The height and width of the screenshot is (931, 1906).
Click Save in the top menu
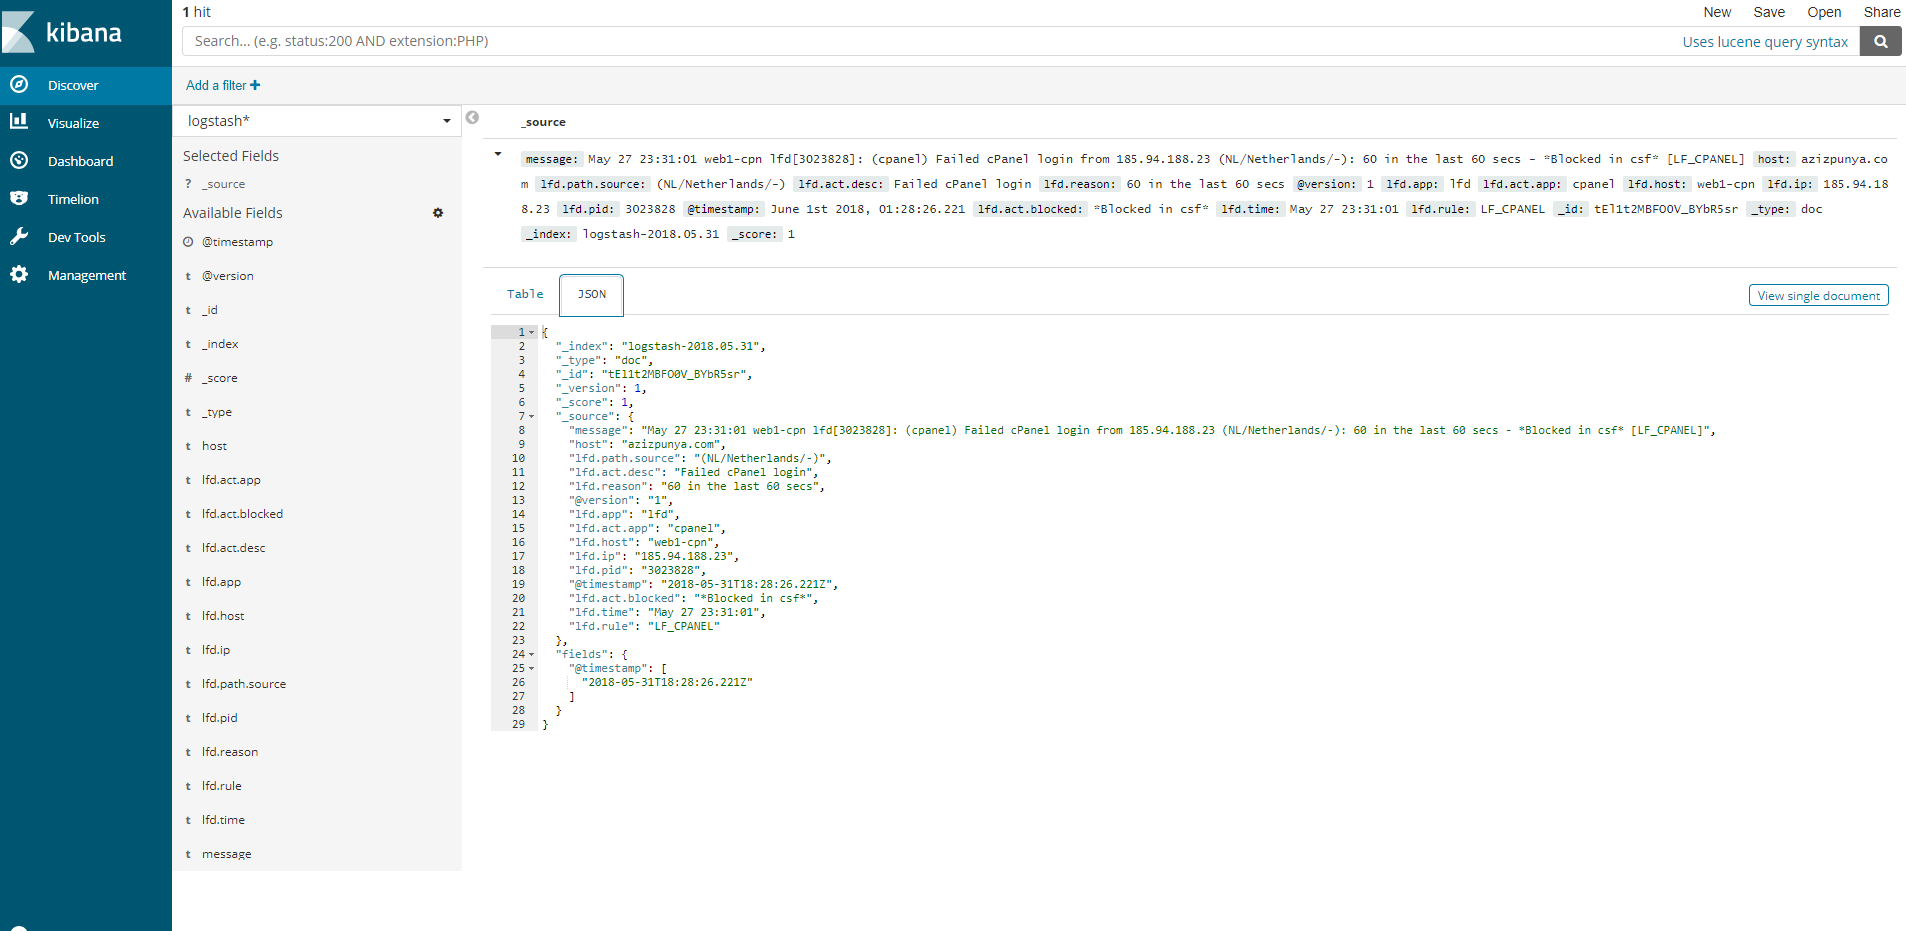[1769, 12]
